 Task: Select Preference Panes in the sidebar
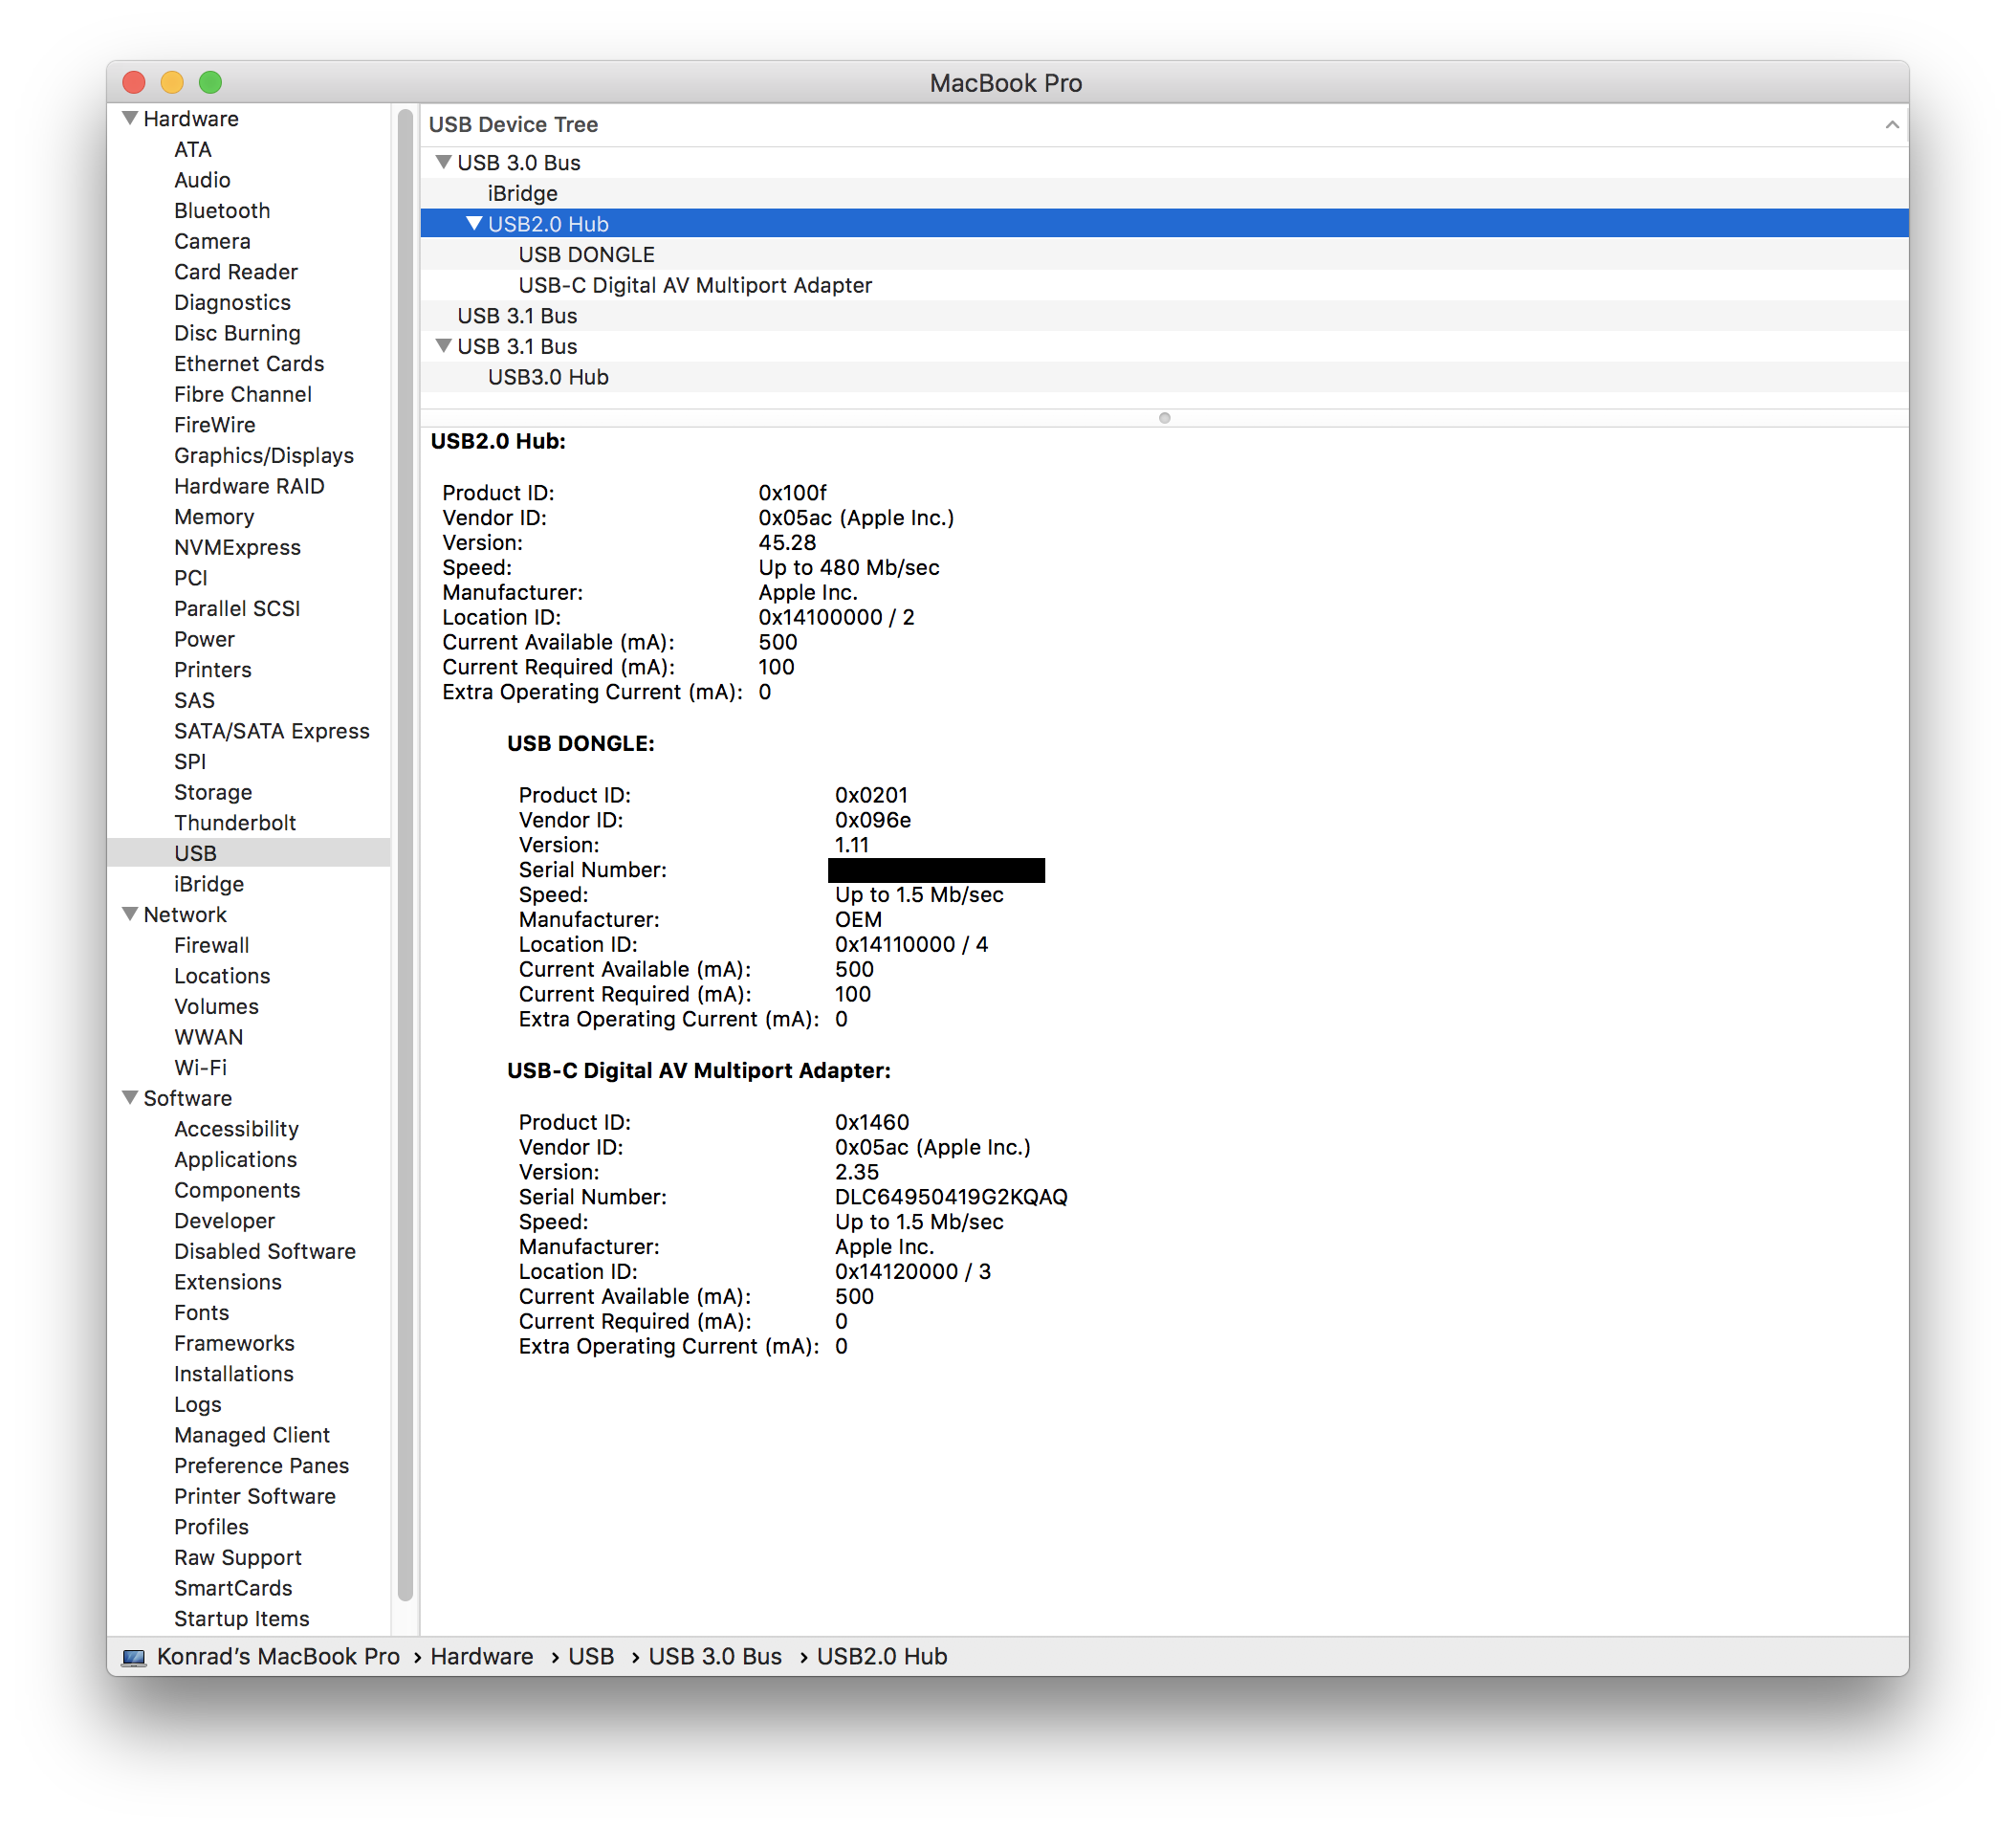tap(262, 1465)
